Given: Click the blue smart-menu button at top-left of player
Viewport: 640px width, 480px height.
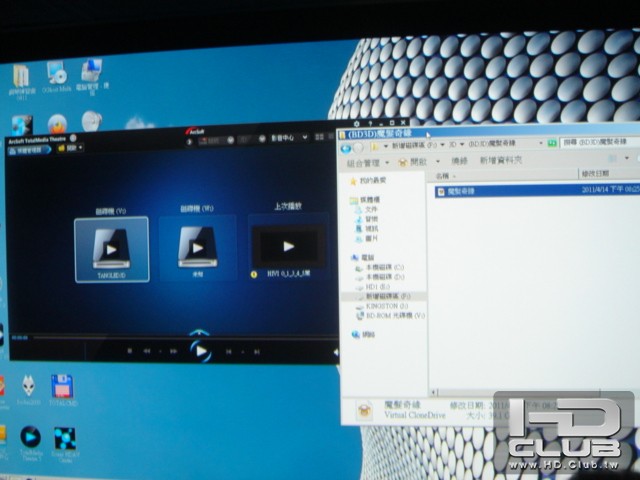Looking at the screenshot, I should click(x=29, y=150).
